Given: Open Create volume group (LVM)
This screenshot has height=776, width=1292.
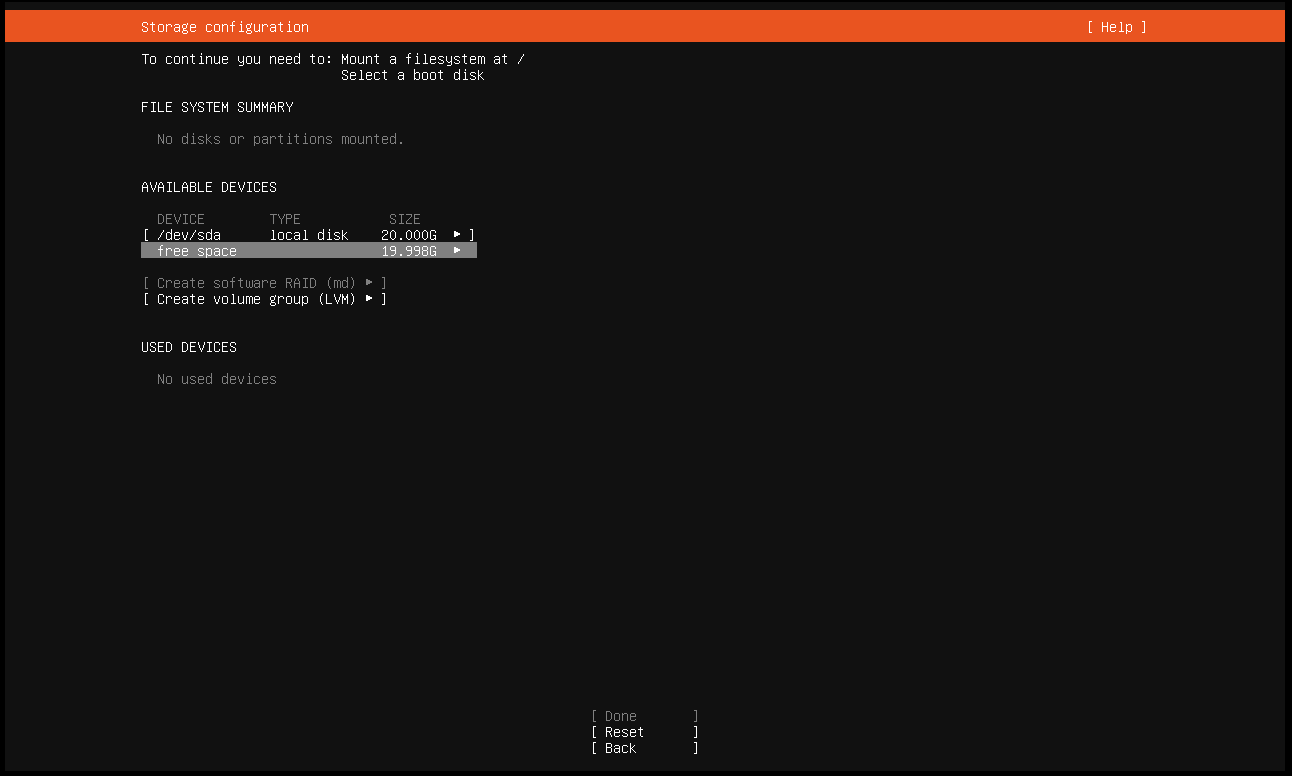Looking at the screenshot, I should point(265,299).
